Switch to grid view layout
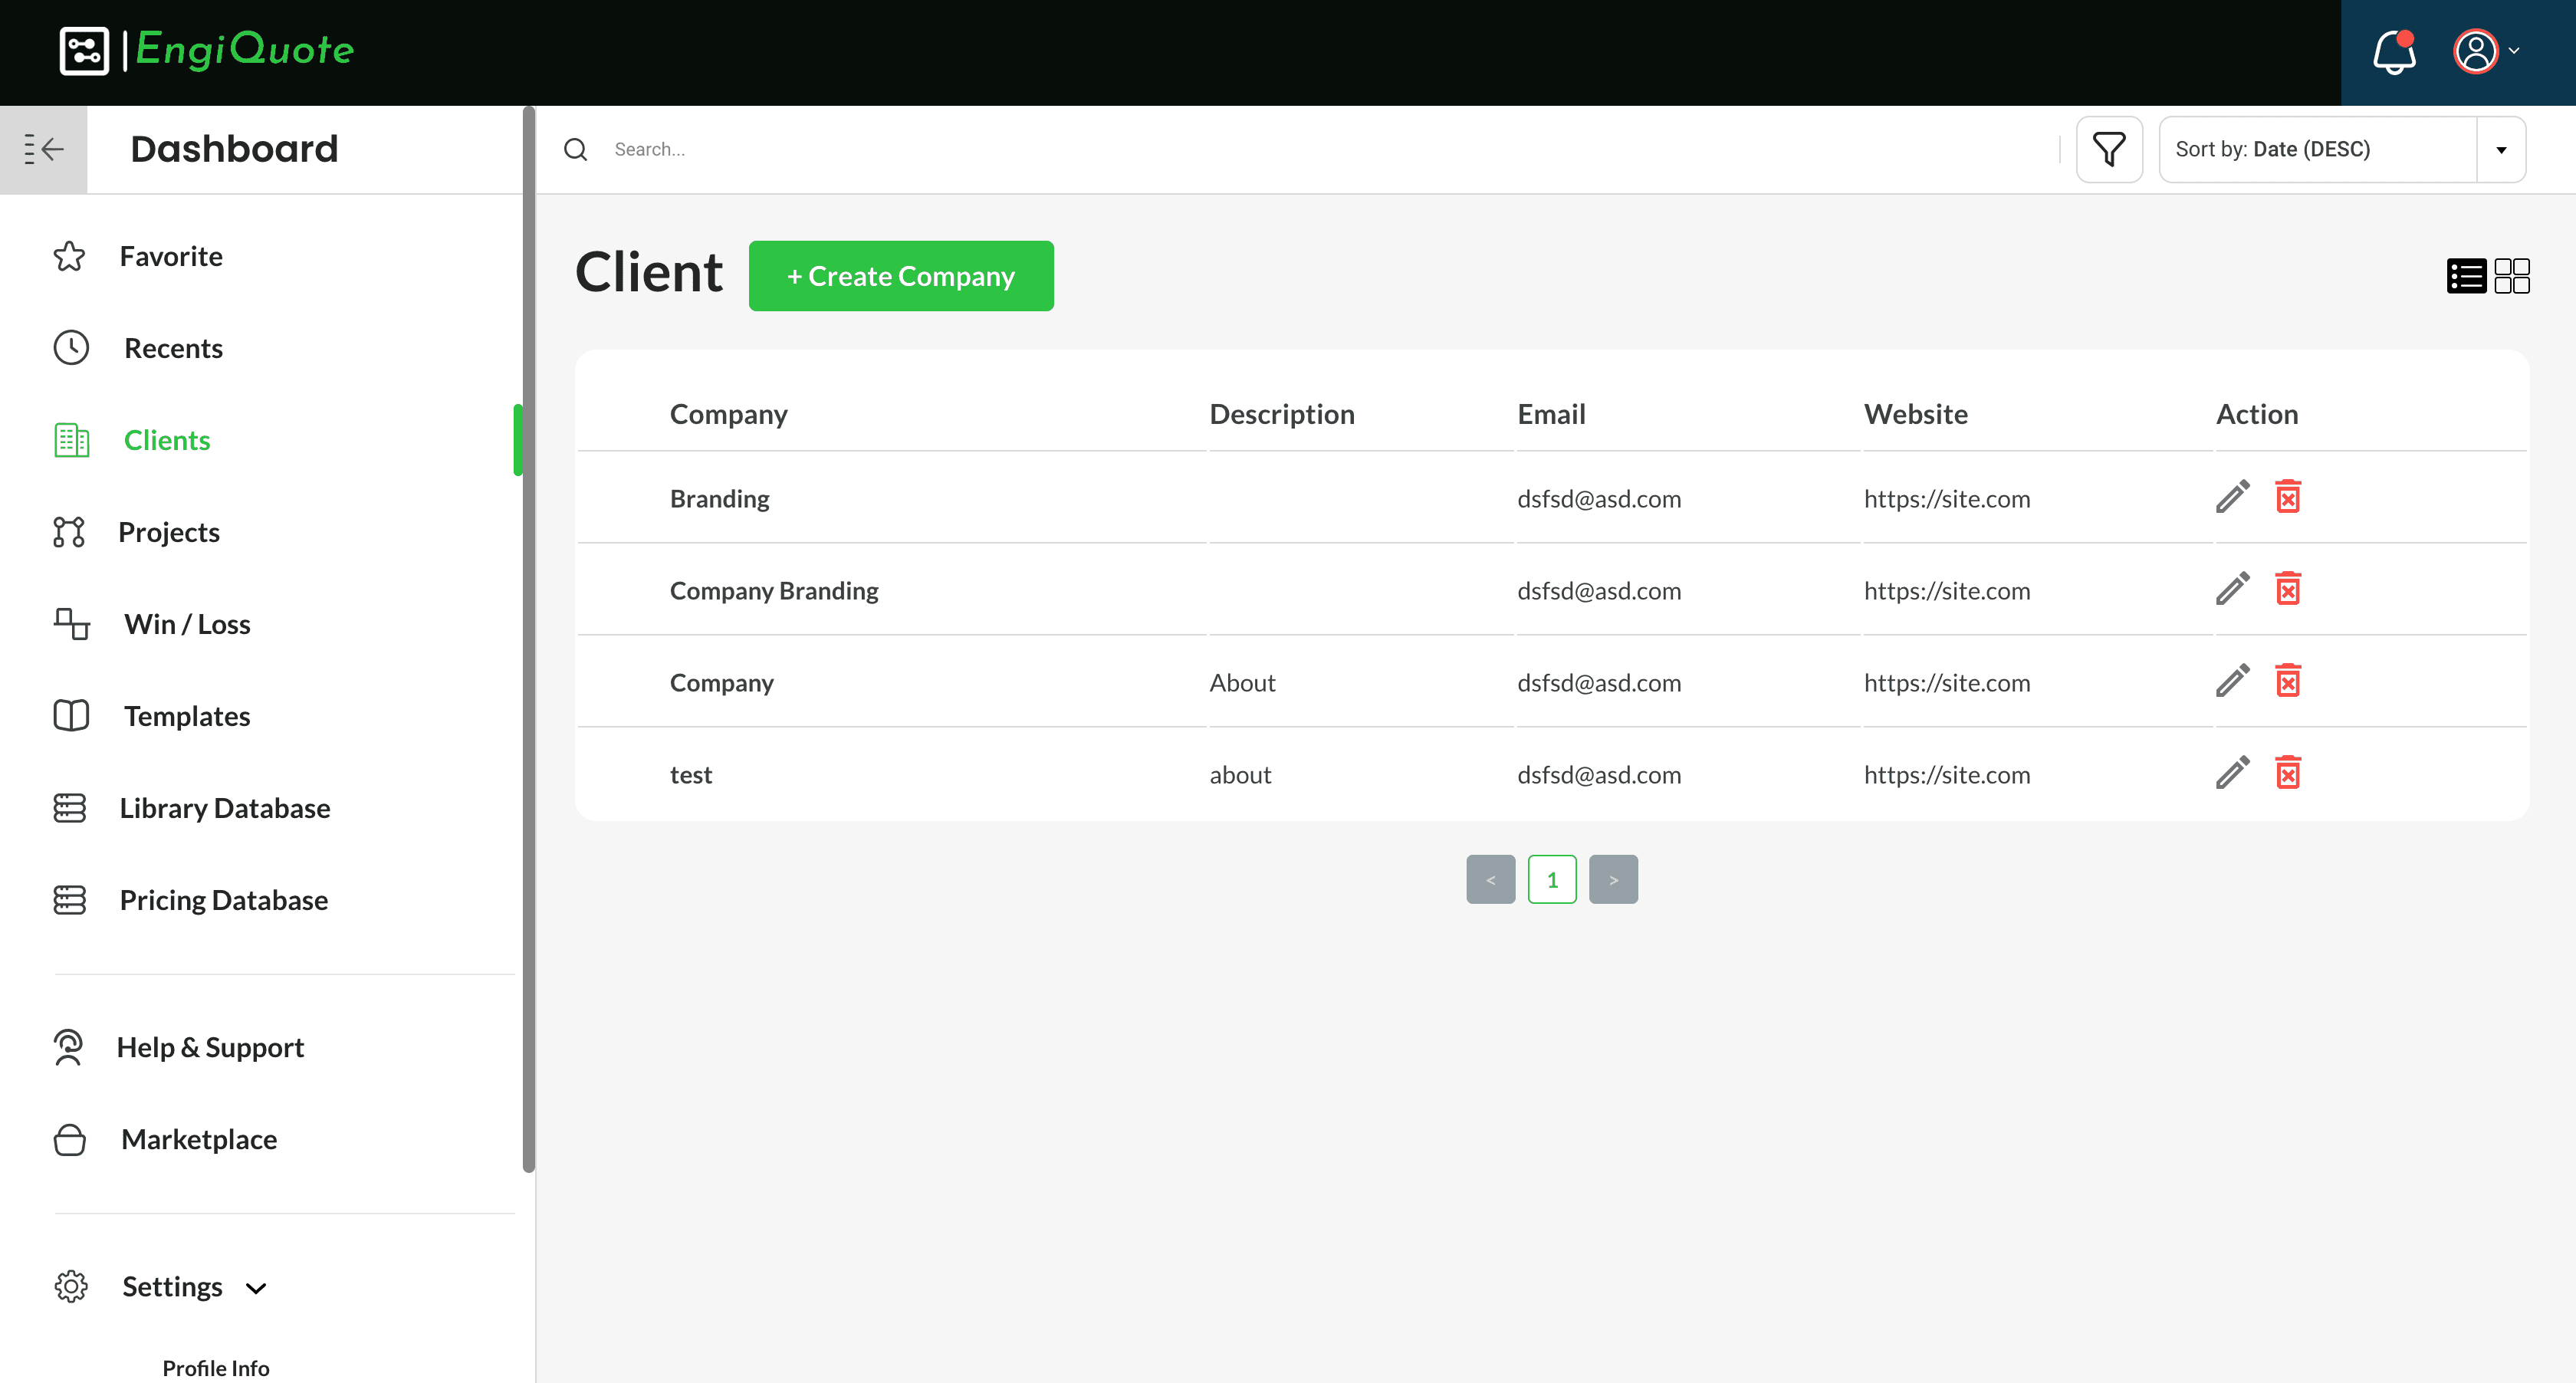This screenshot has height=1383, width=2576. coord(2511,276)
